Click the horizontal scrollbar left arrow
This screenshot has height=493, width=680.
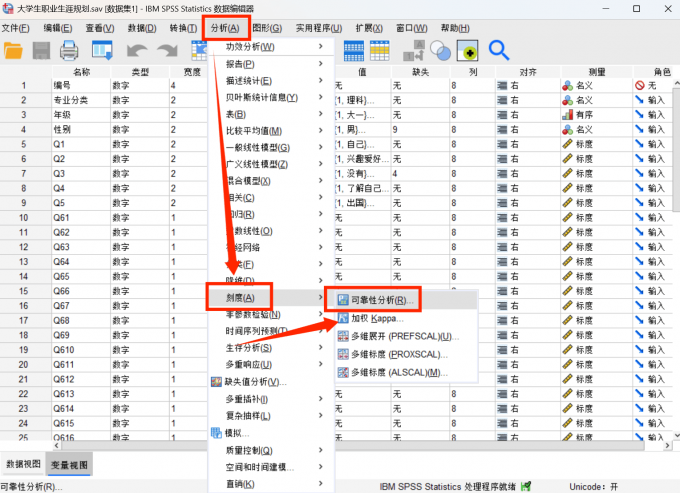(x=57, y=445)
